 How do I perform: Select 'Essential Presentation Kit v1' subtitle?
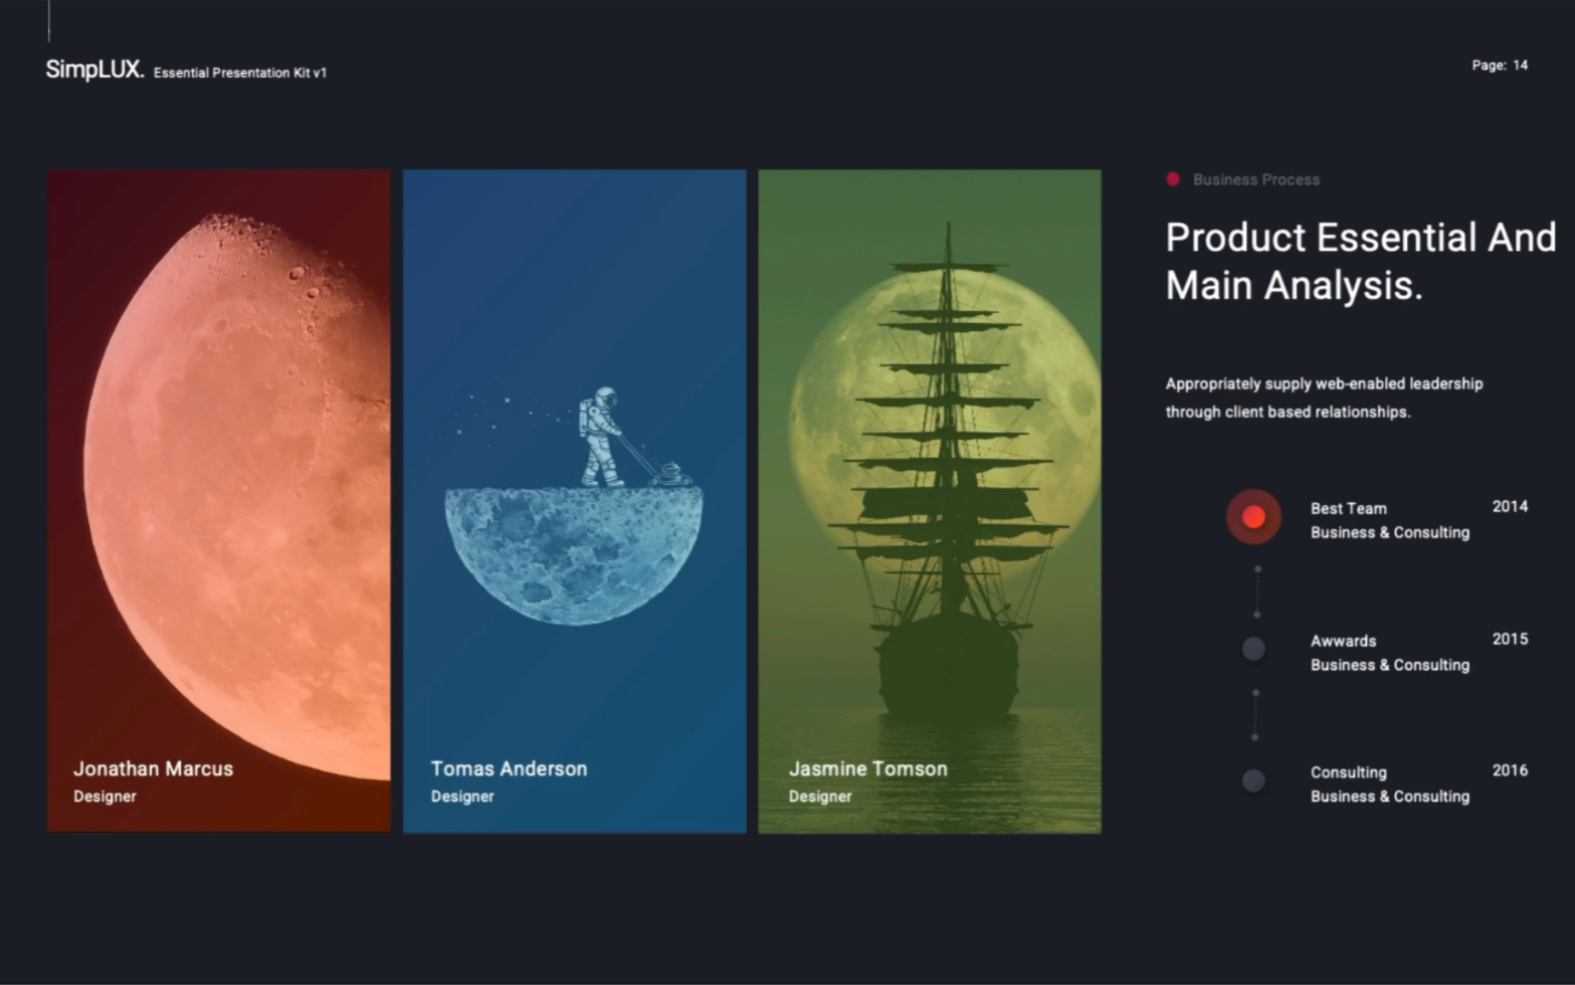point(240,73)
